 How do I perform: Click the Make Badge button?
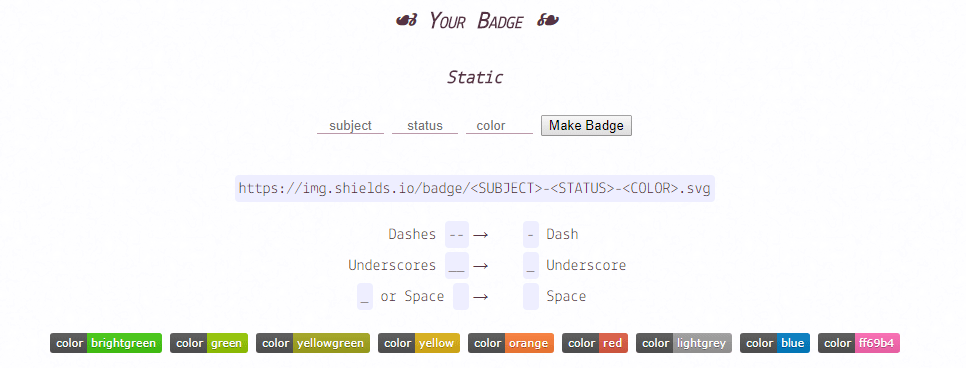[586, 126]
